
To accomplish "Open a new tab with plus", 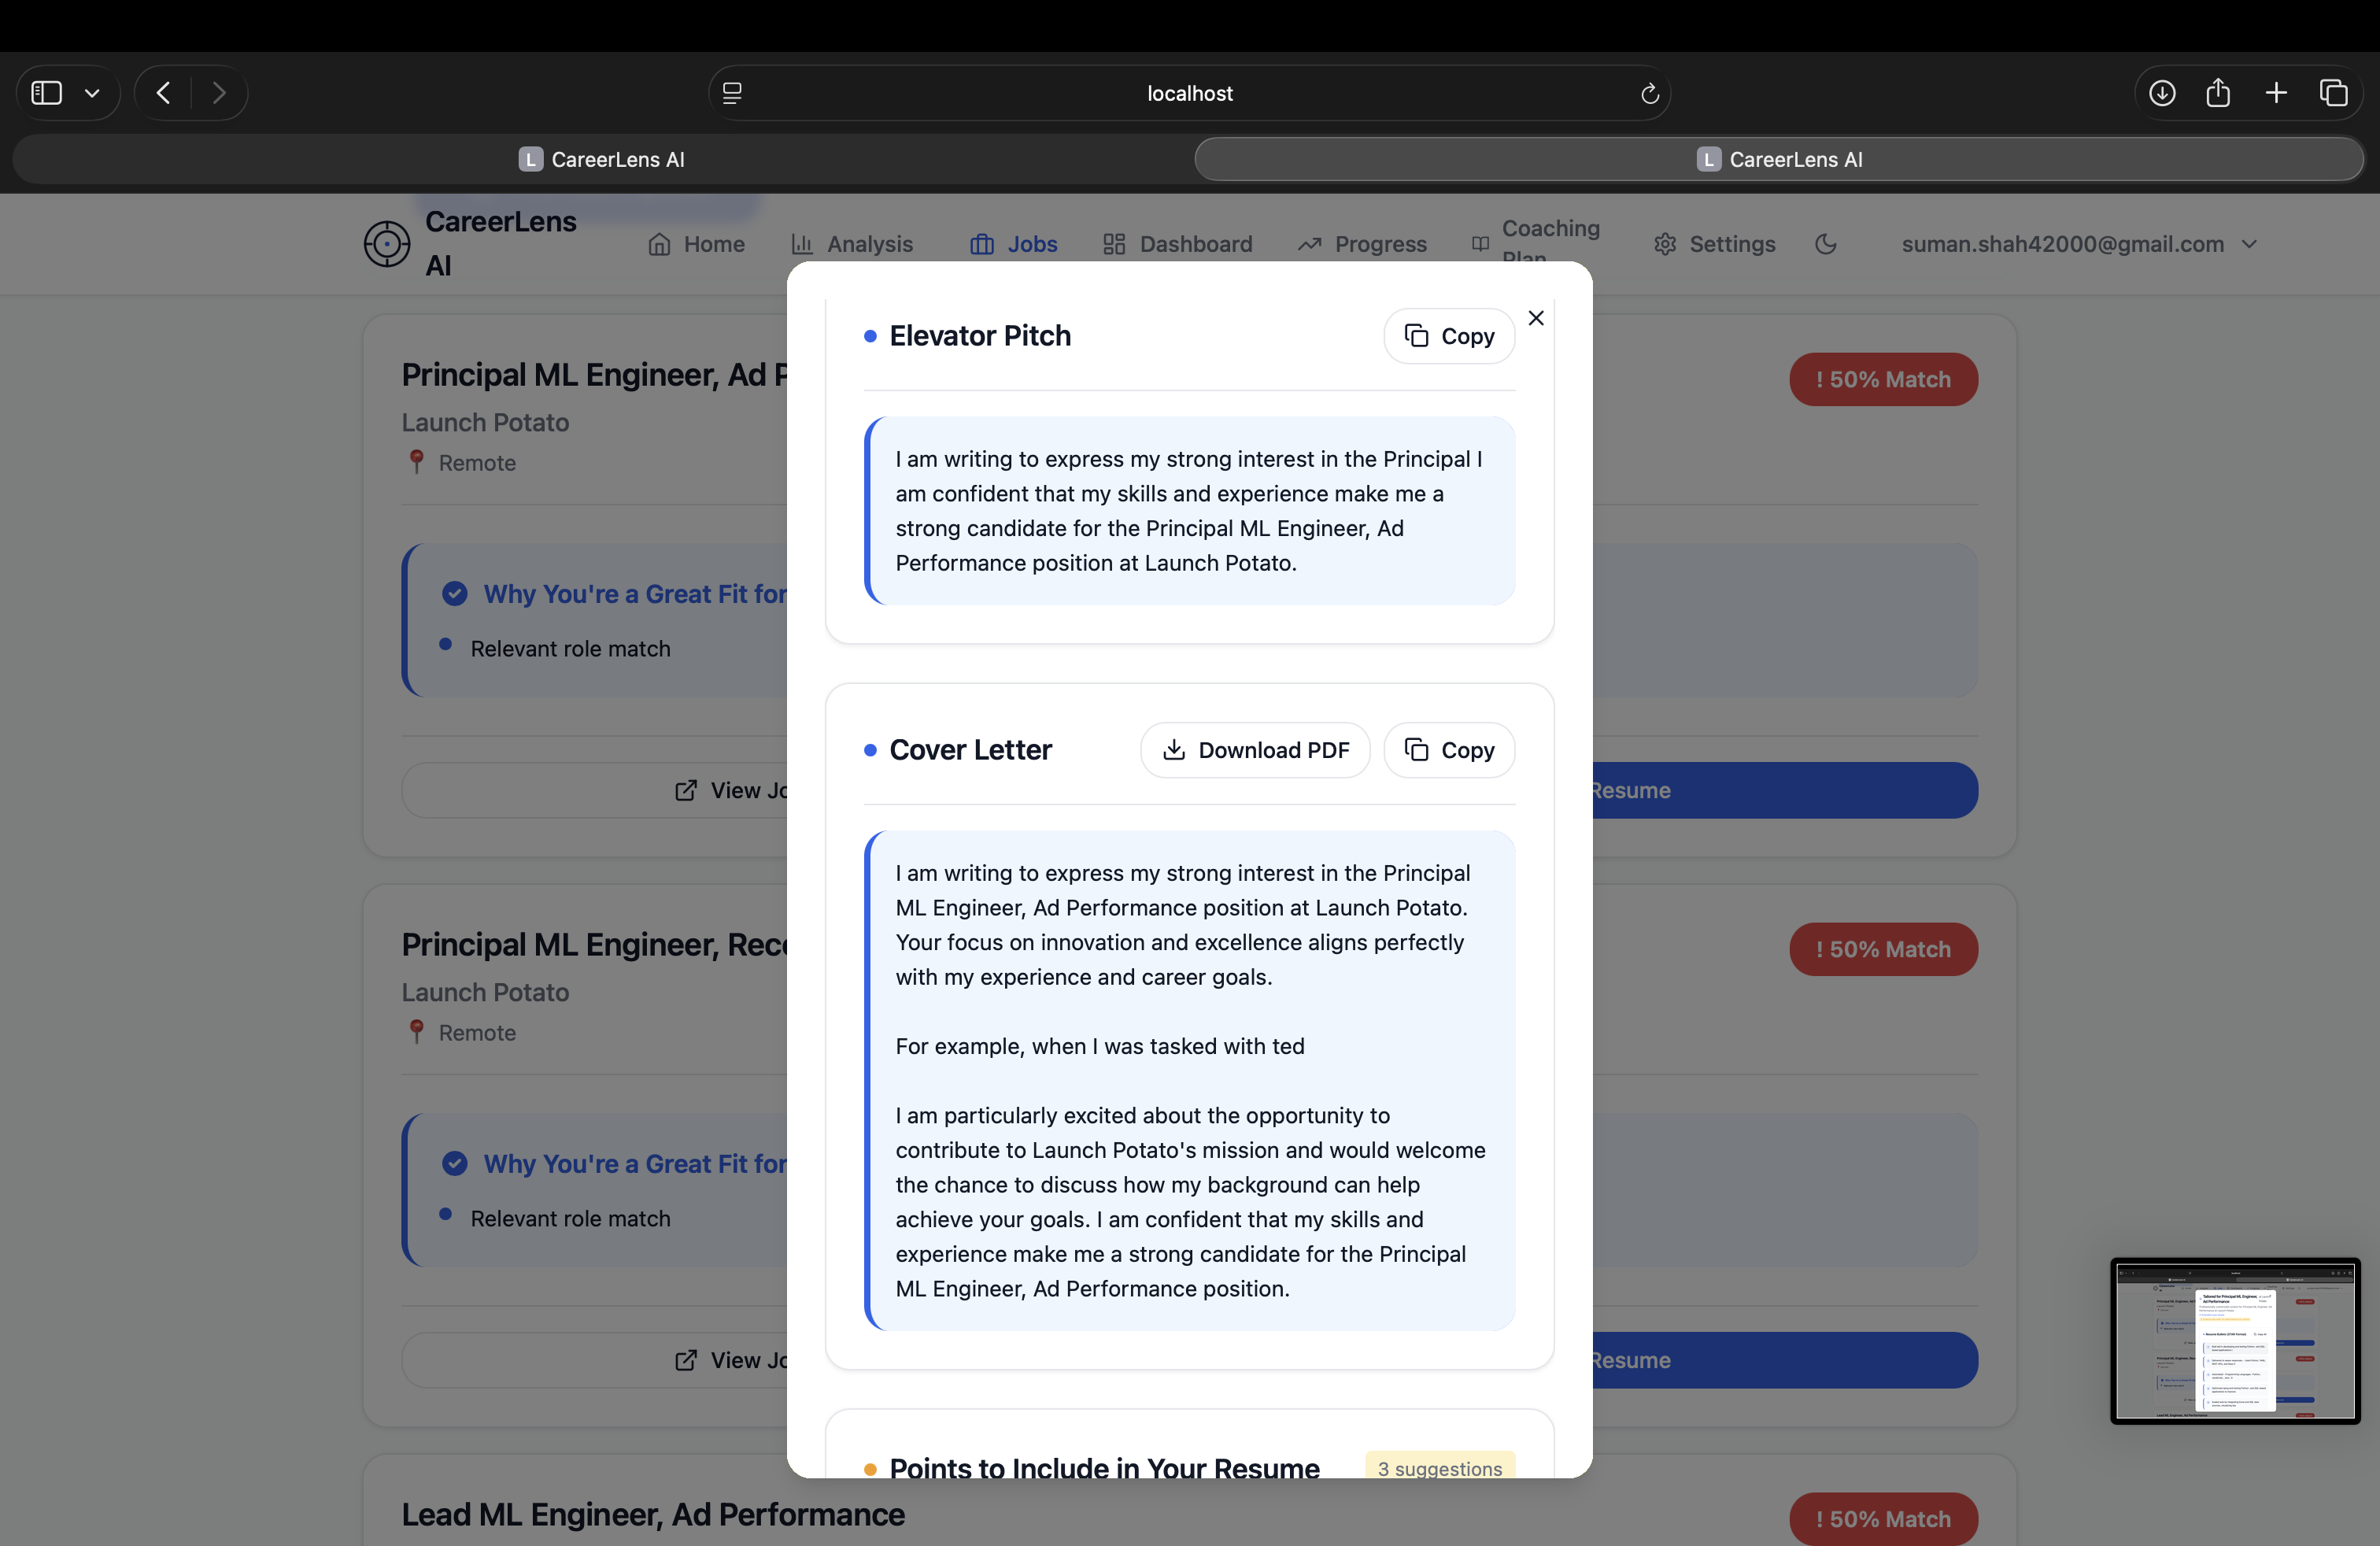I will click(x=2276, y=93).
